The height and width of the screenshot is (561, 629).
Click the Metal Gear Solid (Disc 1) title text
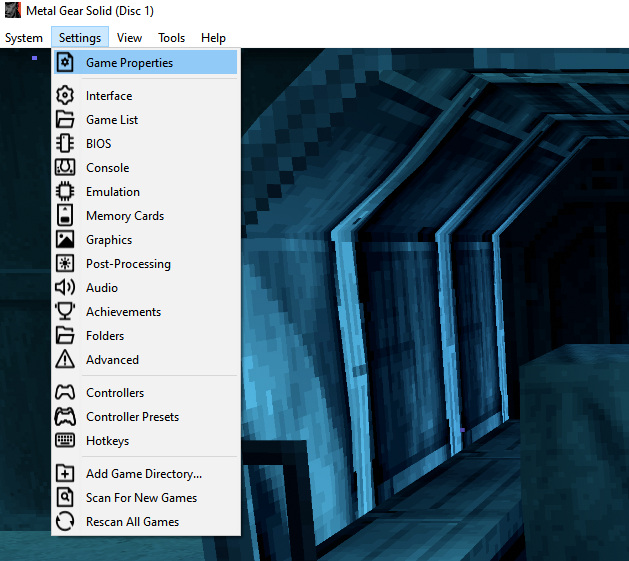(90, 11)
